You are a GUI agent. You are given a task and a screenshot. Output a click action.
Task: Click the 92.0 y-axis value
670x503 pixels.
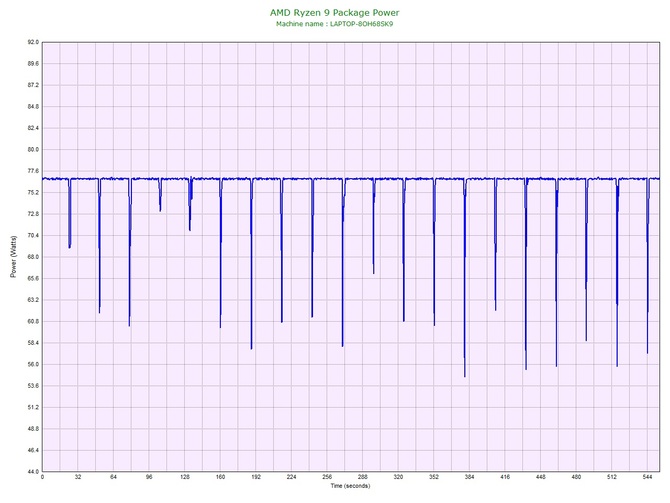pyautogui.click(x=33, y=42)
